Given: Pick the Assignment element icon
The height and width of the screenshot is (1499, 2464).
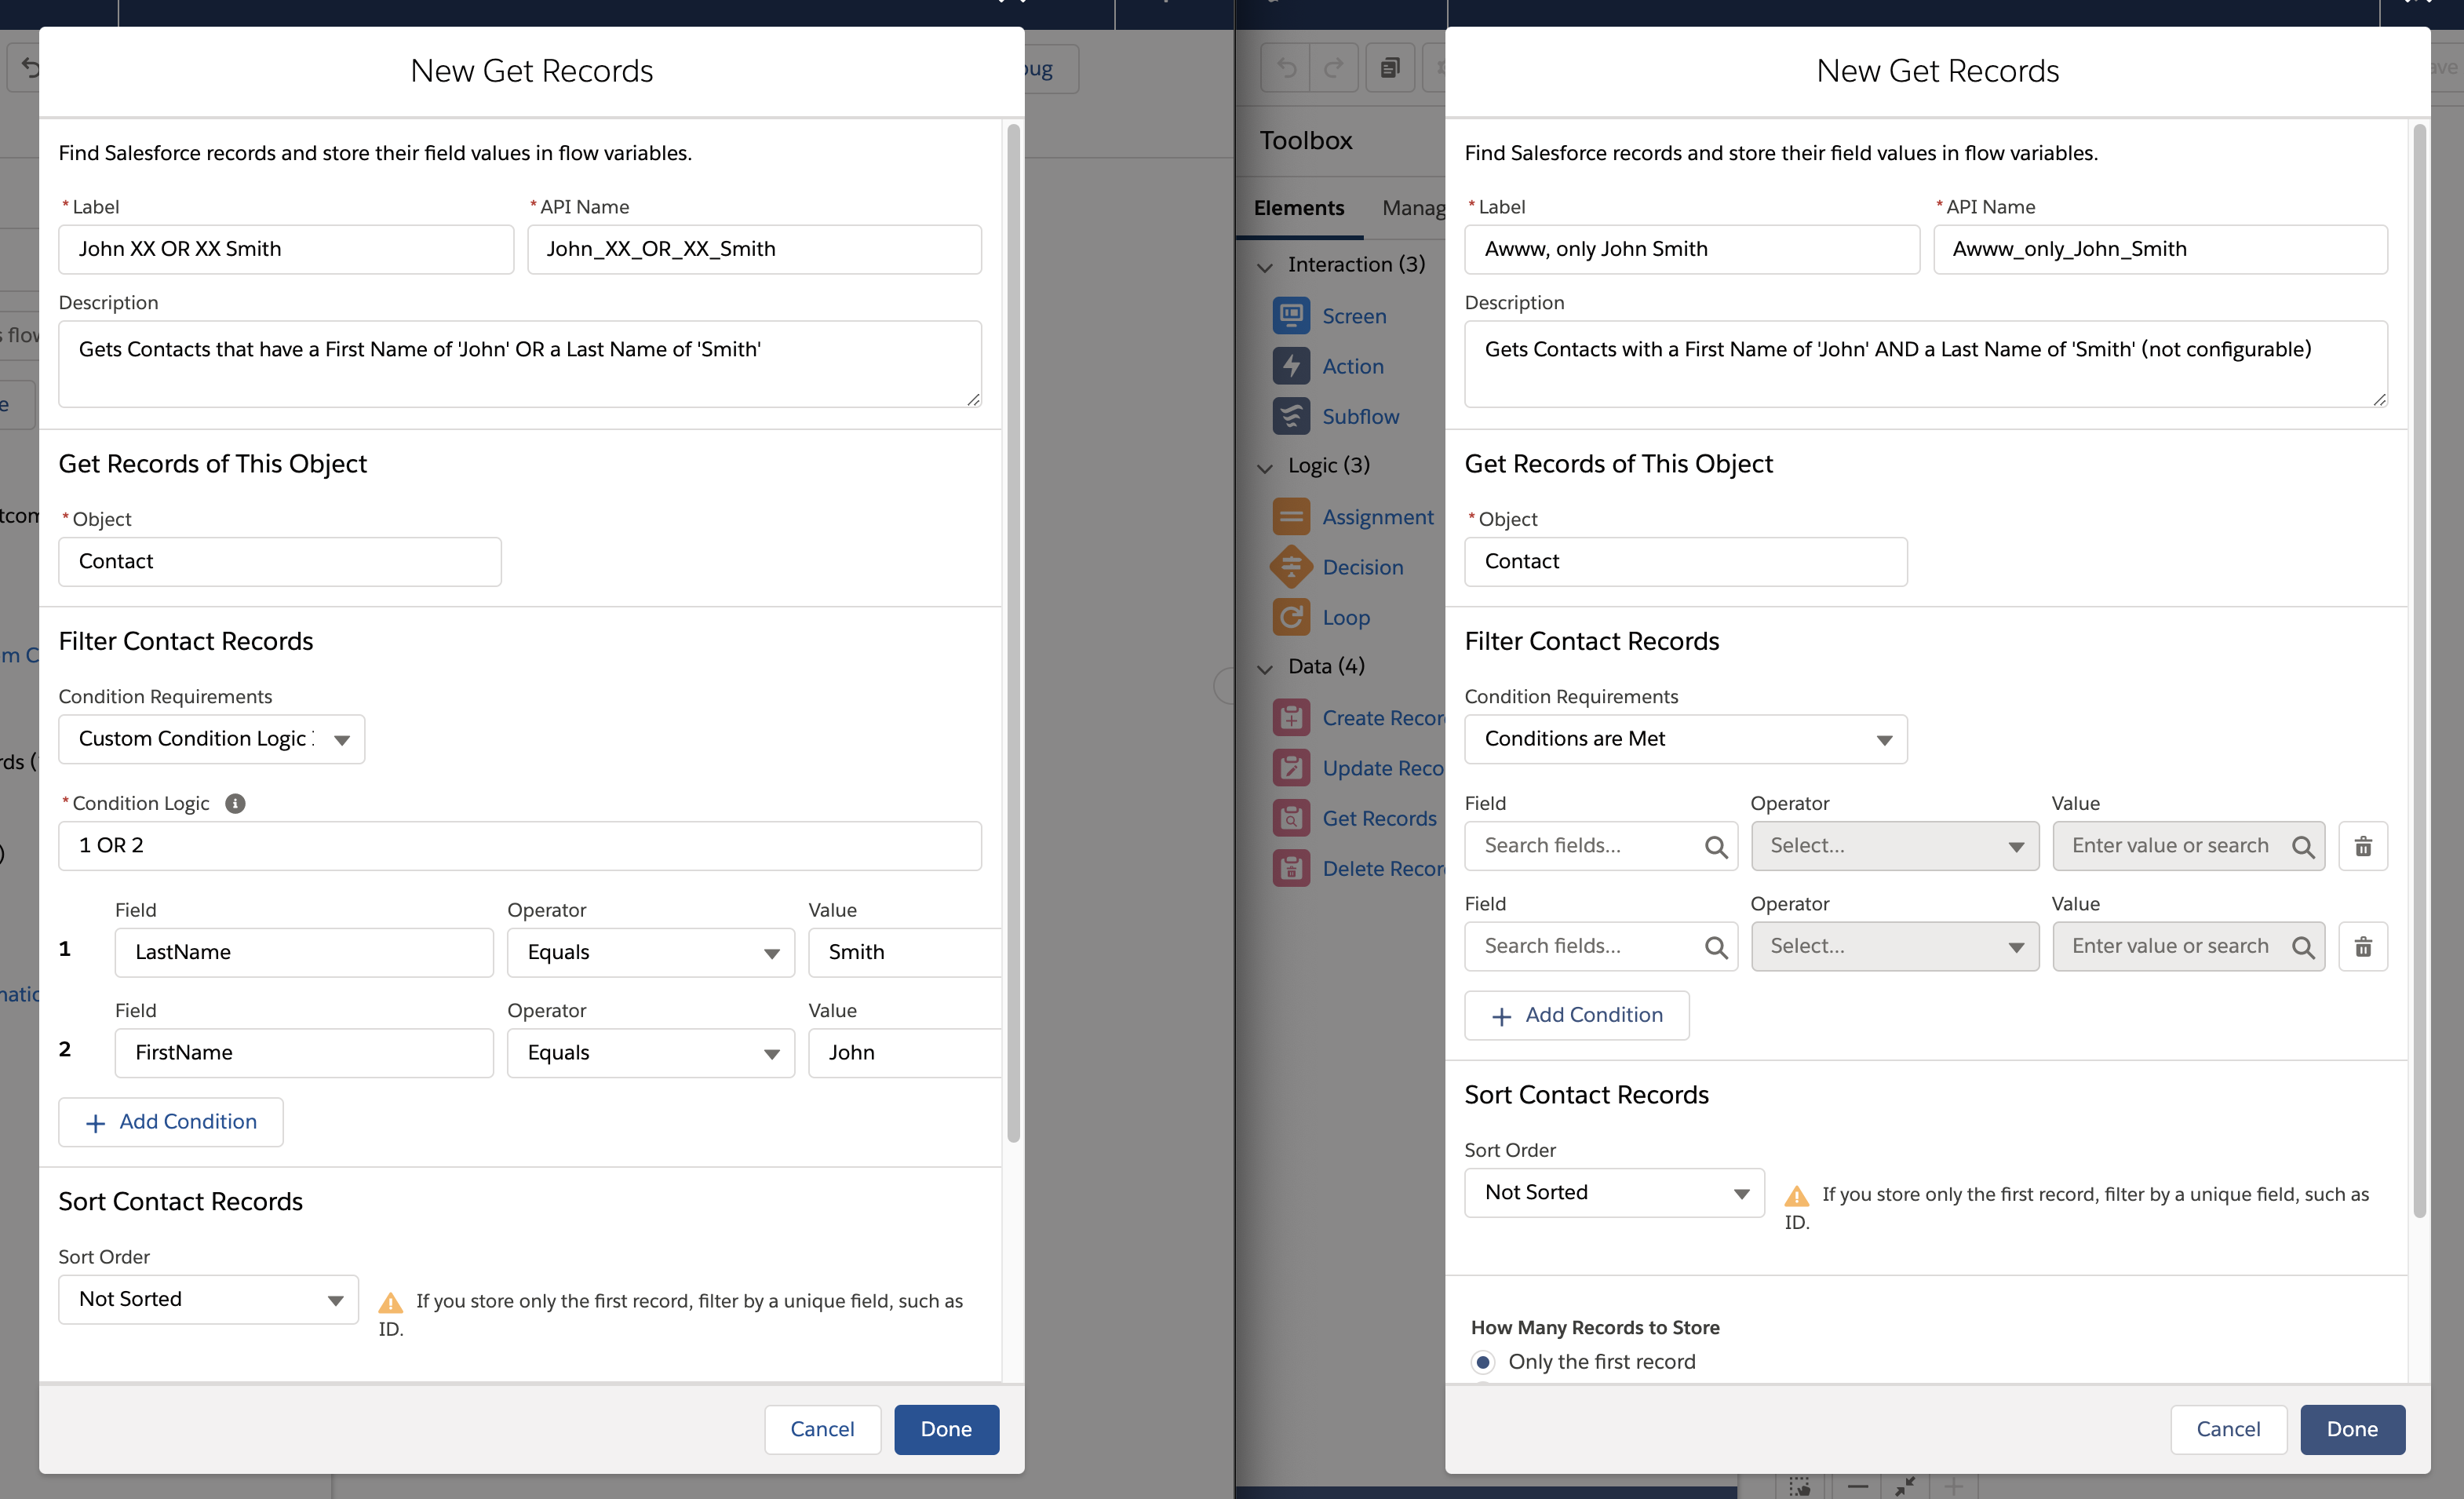Looking at the screenshot, I should (1291, 517).
